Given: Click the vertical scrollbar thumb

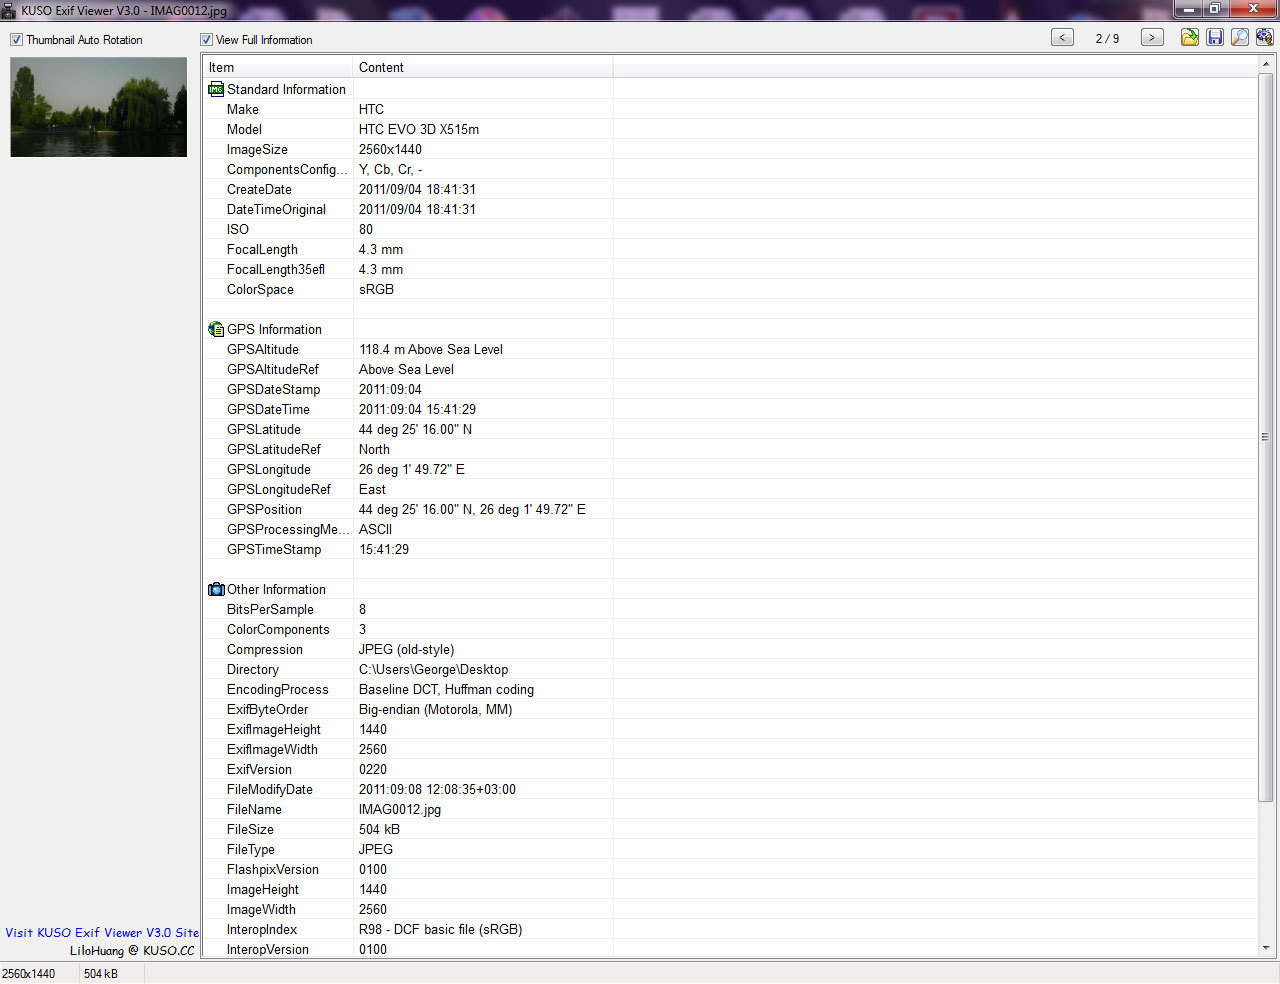Looking at the screenshot, I should tap(1266, 436).
